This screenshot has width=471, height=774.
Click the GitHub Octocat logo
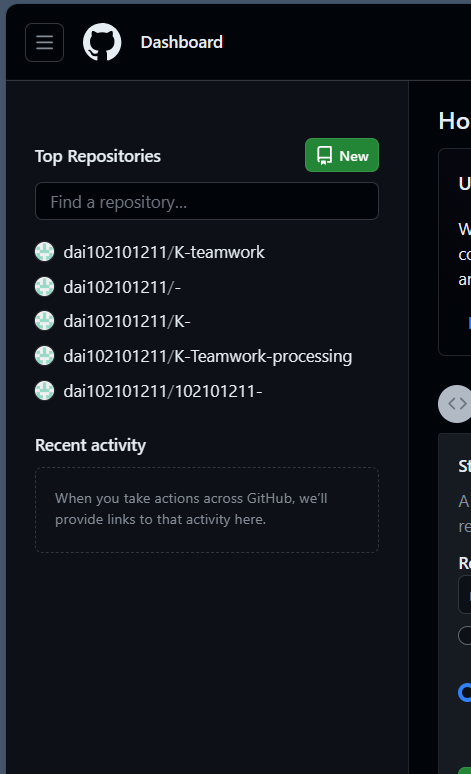(102, 42)
